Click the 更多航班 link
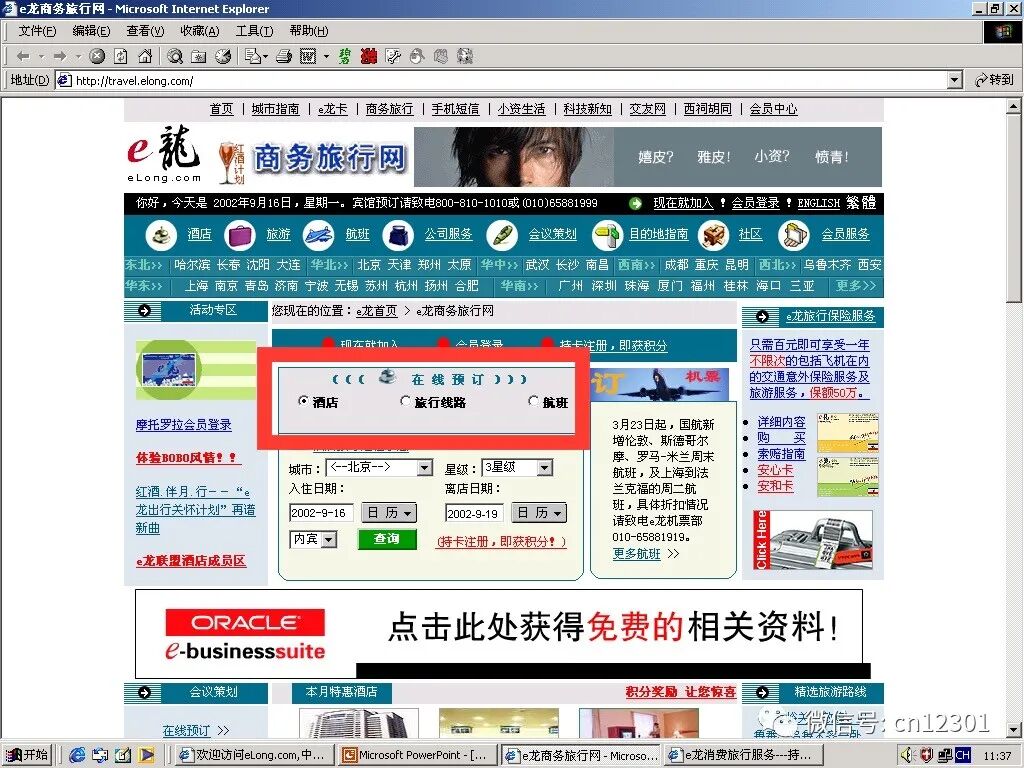Viewport: 1024px width, 768px height. click(x=637, y=554)
